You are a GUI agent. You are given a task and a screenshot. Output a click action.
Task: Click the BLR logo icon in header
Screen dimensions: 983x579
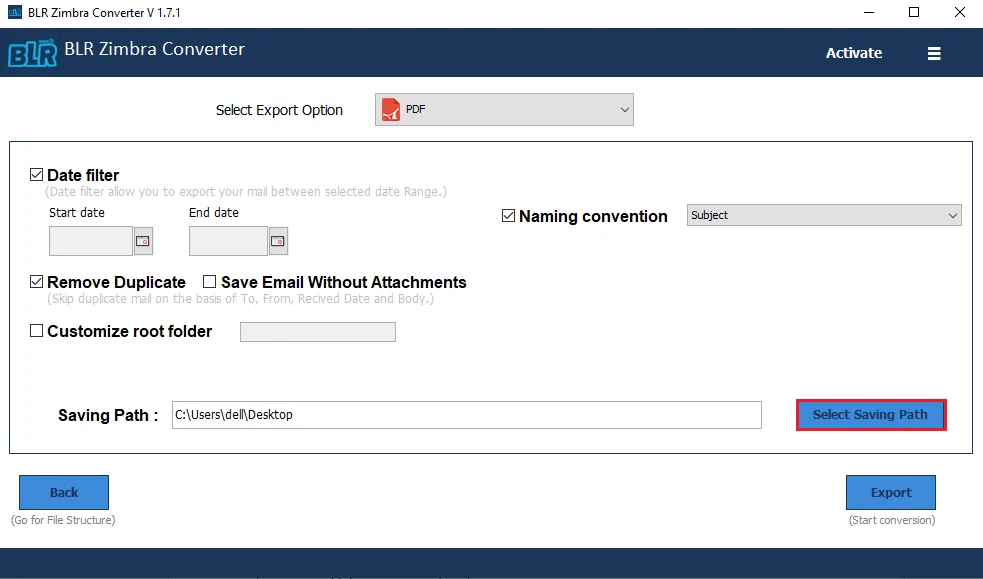click(x=31, y=53)
